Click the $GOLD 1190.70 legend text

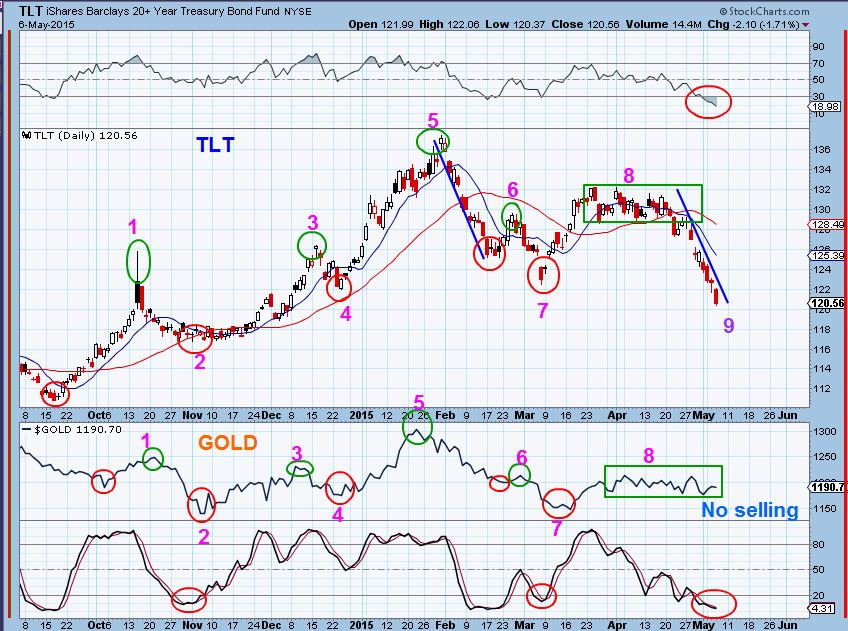pos(78,429)
